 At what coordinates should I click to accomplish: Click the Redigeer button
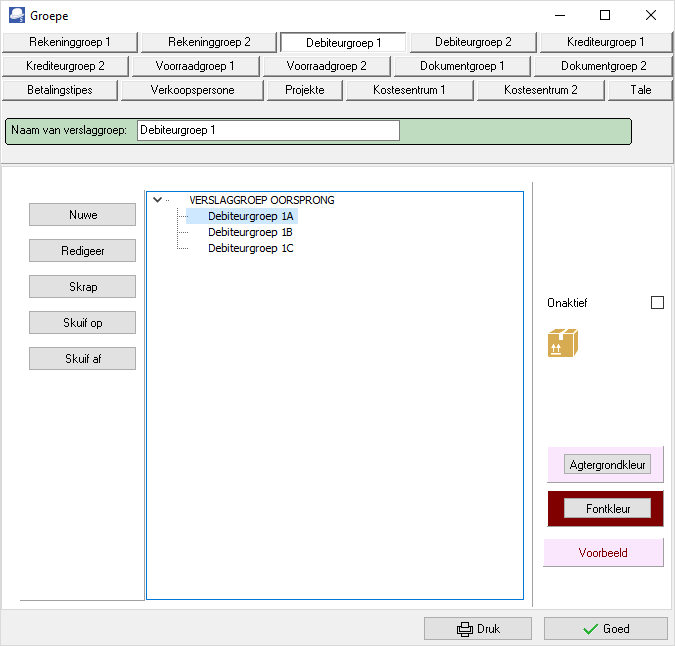click(82, 251)
